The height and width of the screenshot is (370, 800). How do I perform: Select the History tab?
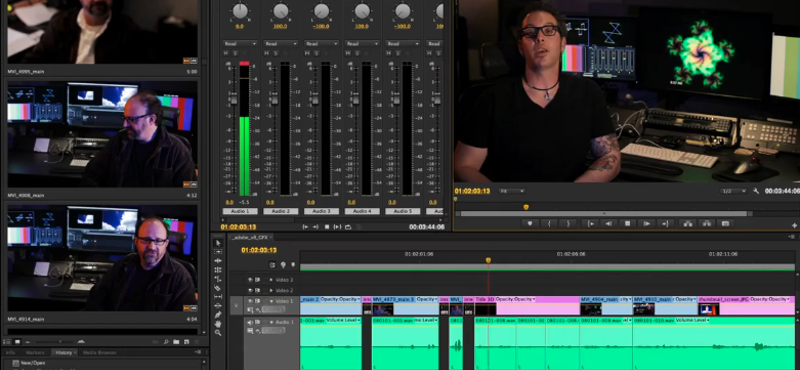point(64,352)
